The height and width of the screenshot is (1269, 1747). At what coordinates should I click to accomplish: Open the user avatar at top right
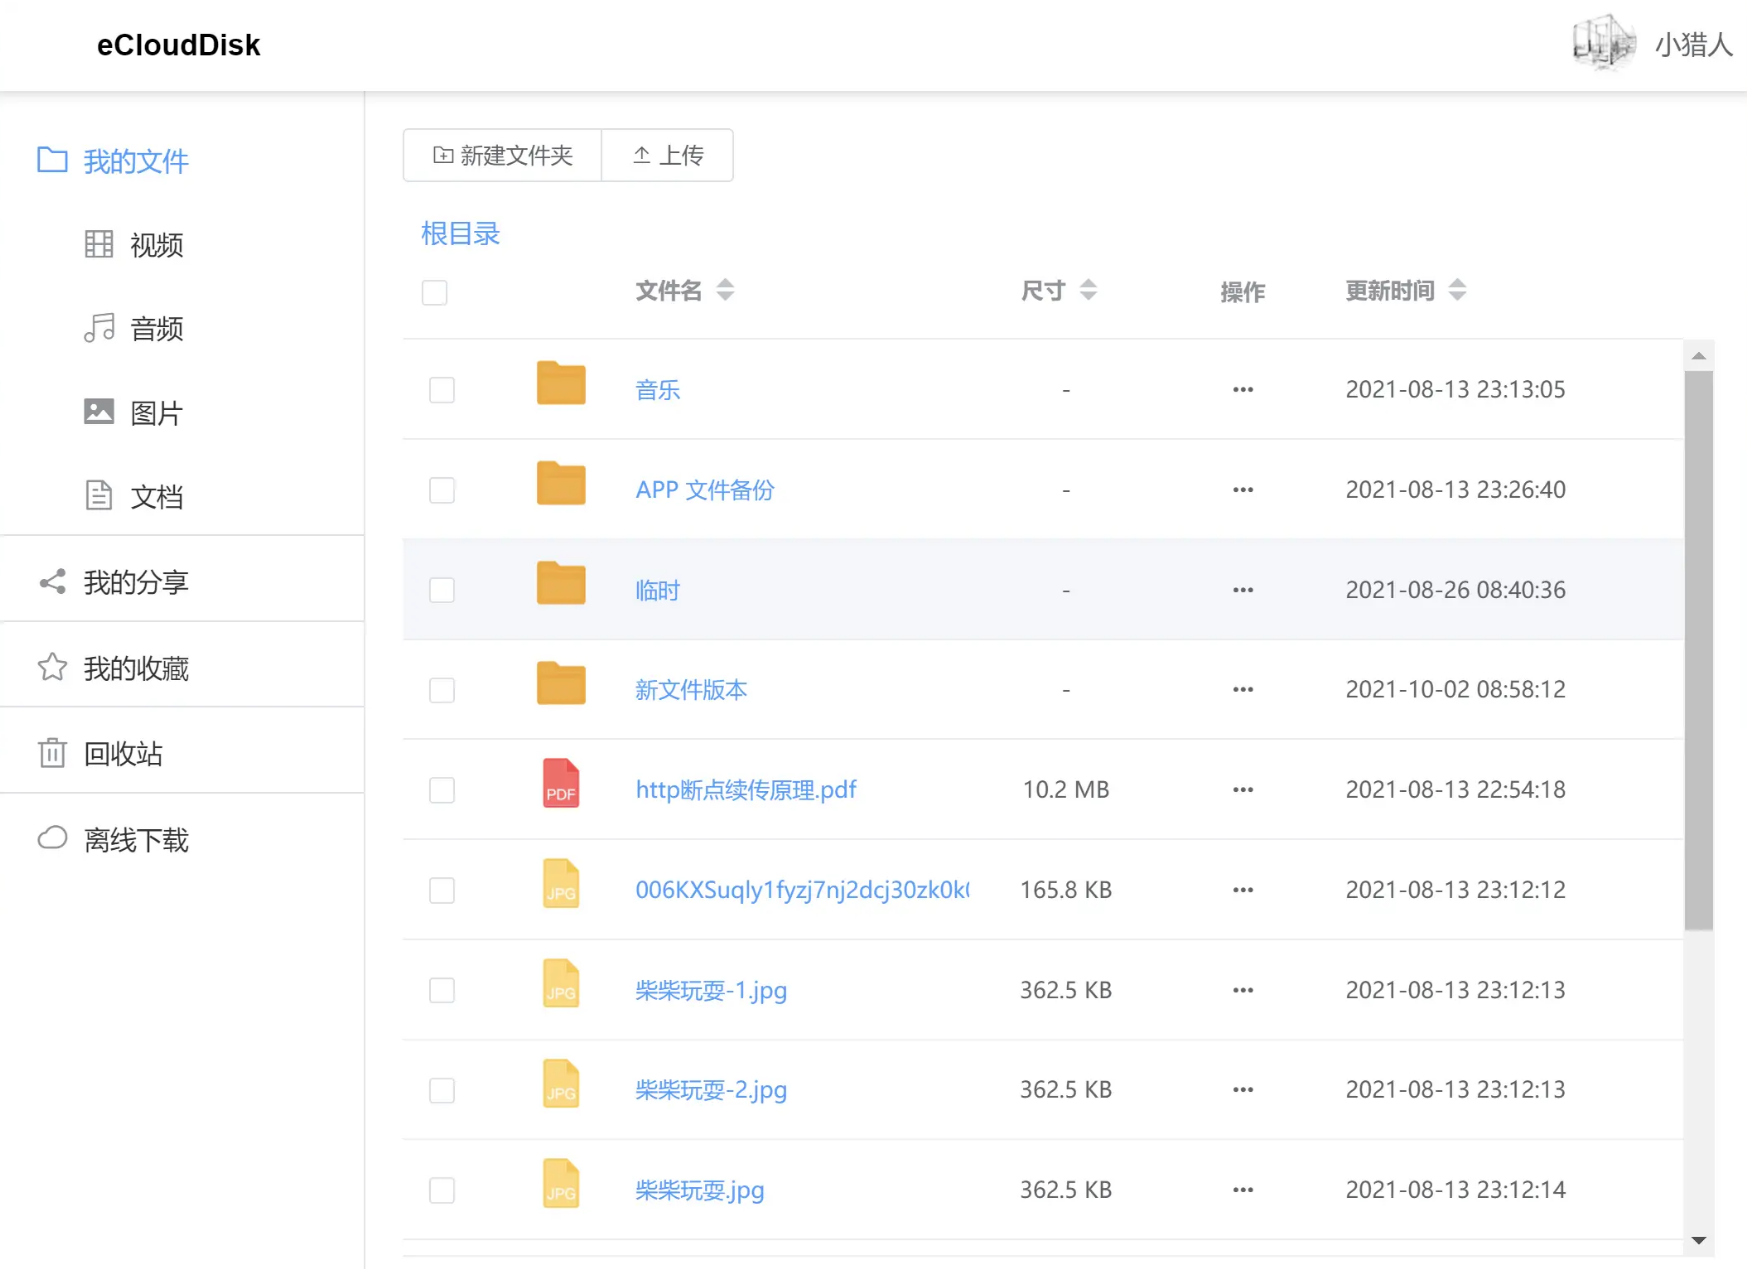(x=1602, y=44)
